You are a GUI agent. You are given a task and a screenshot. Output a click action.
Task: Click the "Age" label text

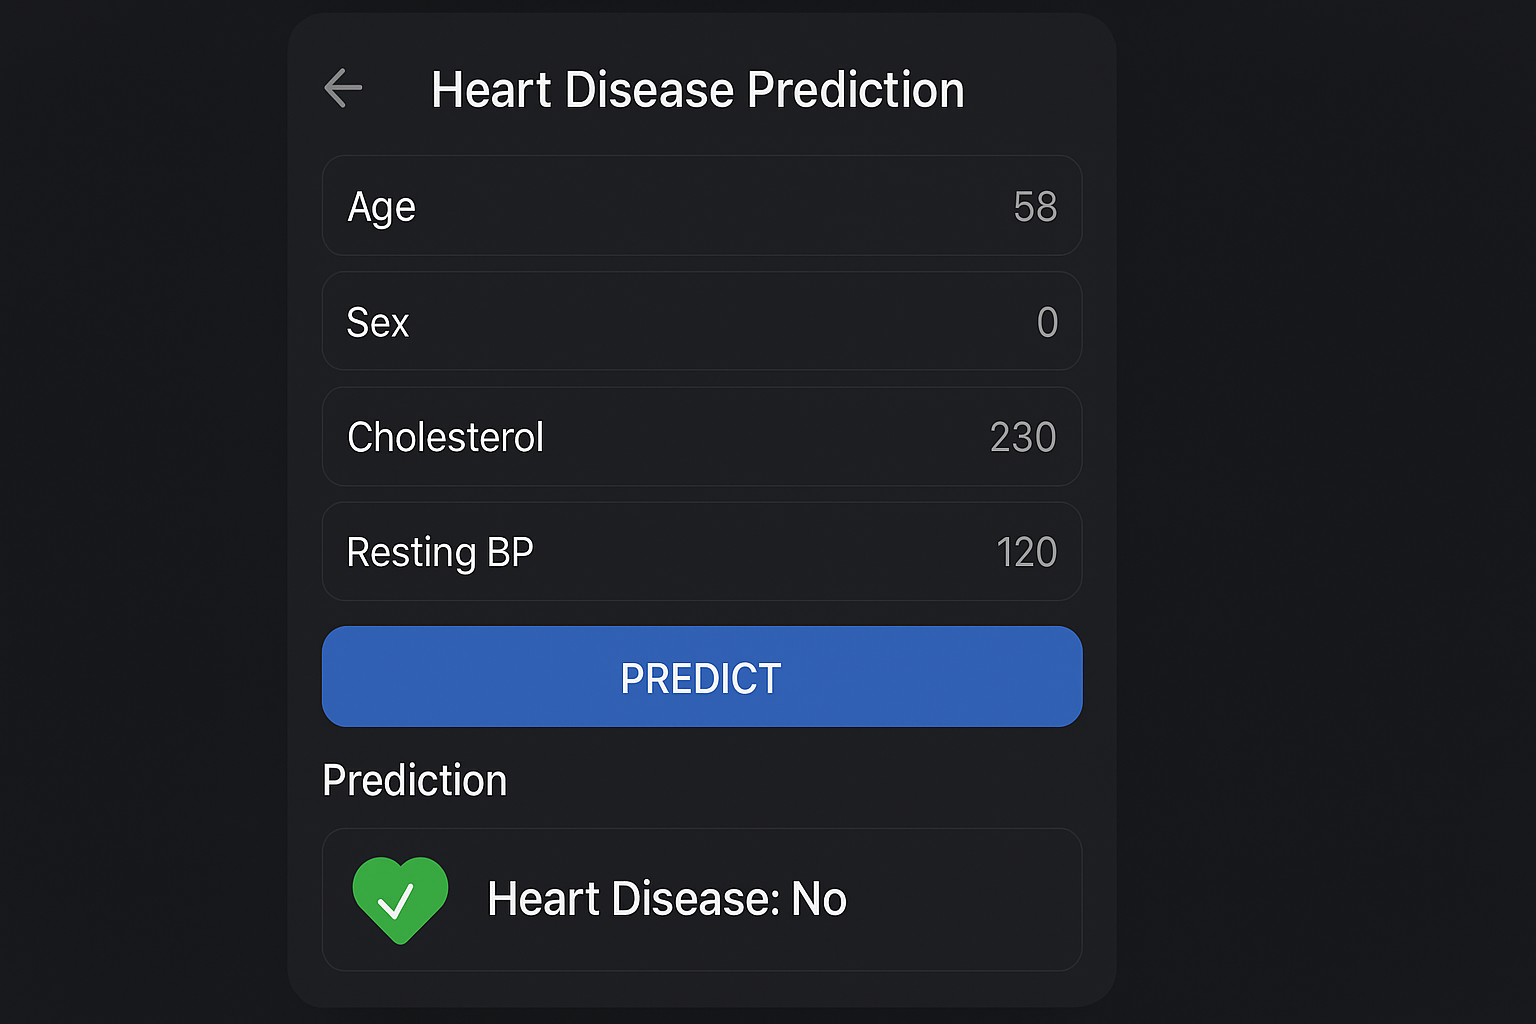coord(381,207)
